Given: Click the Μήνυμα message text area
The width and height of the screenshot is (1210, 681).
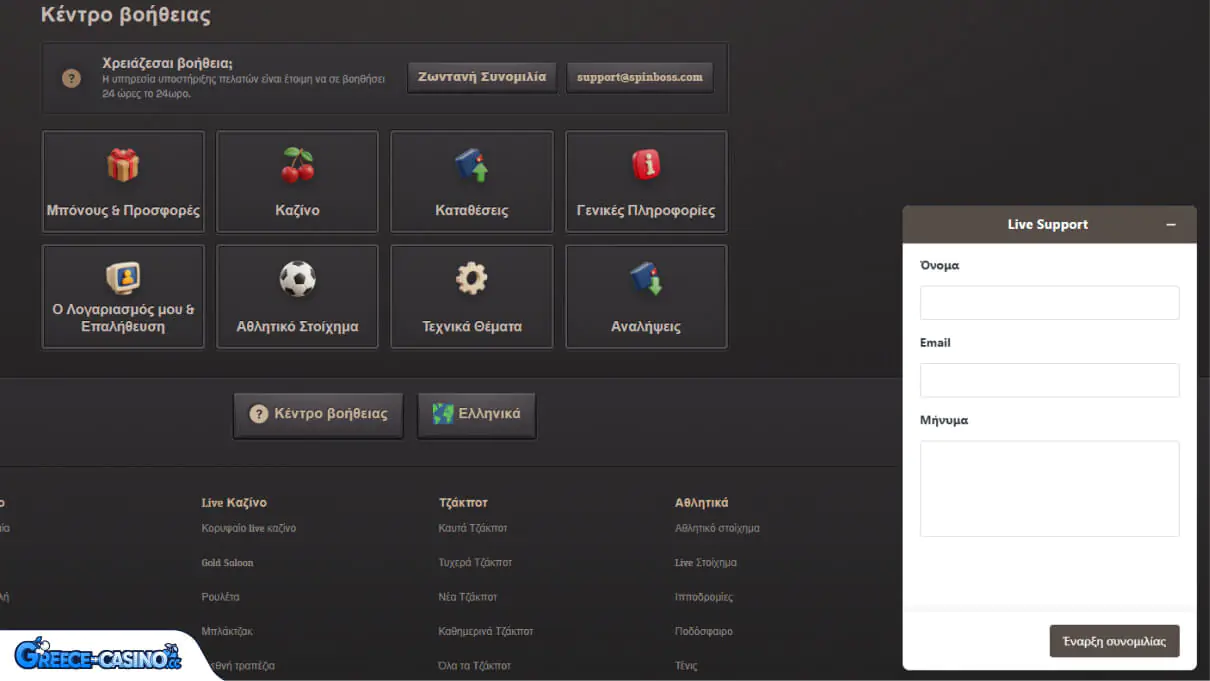Looking at the screenshot, I should 1049,488.
